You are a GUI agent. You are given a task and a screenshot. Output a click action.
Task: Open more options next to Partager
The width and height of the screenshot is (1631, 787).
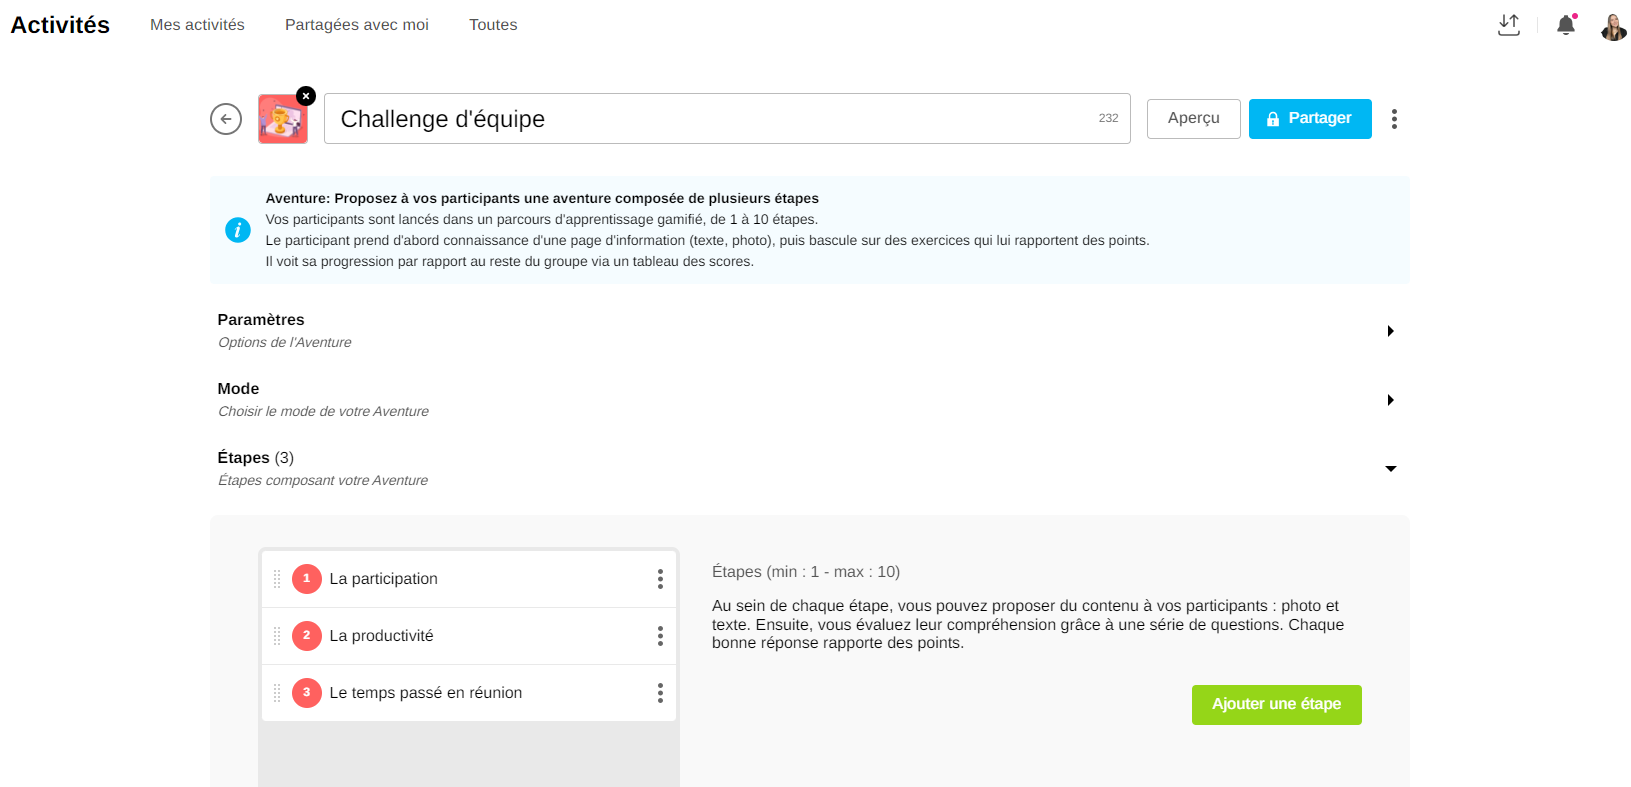click(x=1394, y=119)
